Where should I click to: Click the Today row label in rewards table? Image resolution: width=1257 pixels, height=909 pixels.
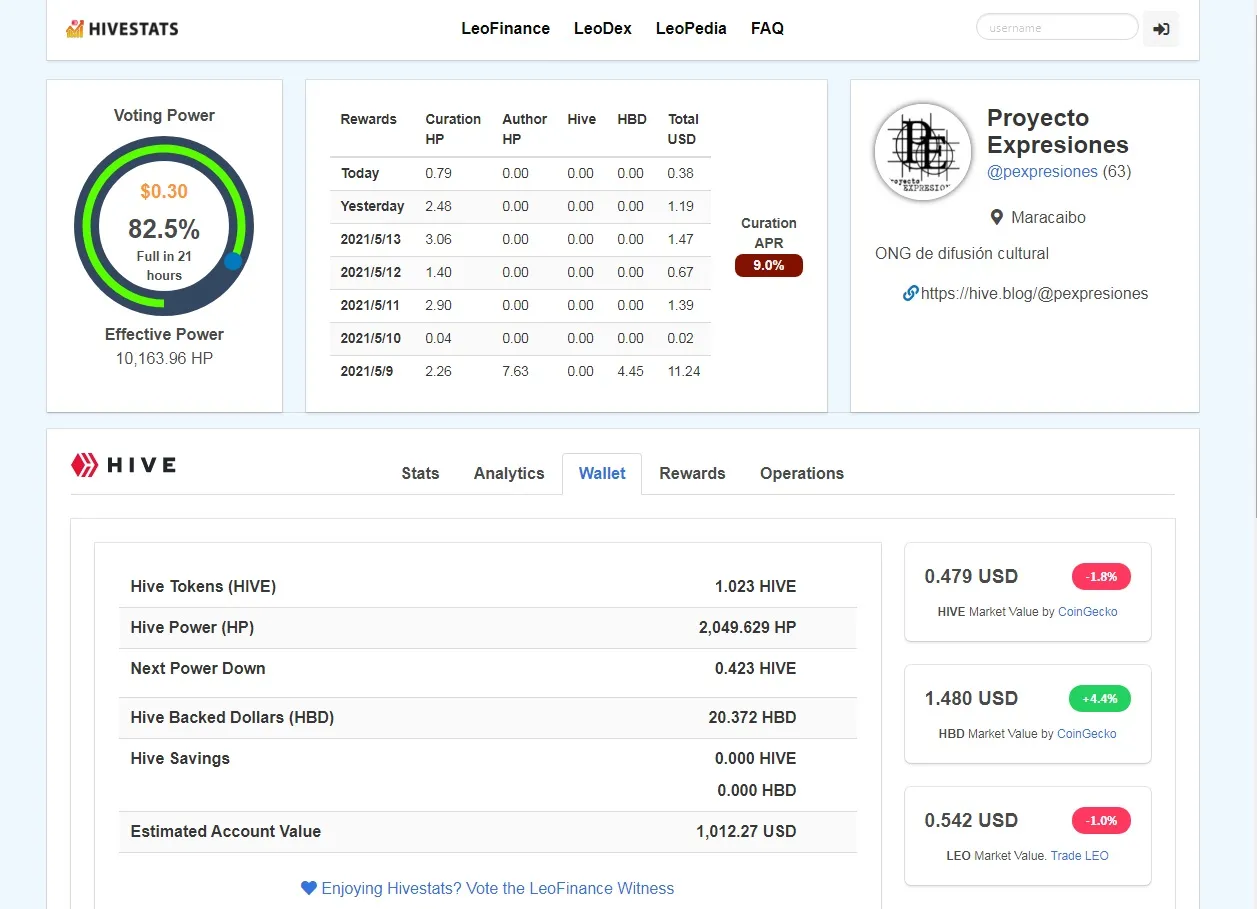360,173
